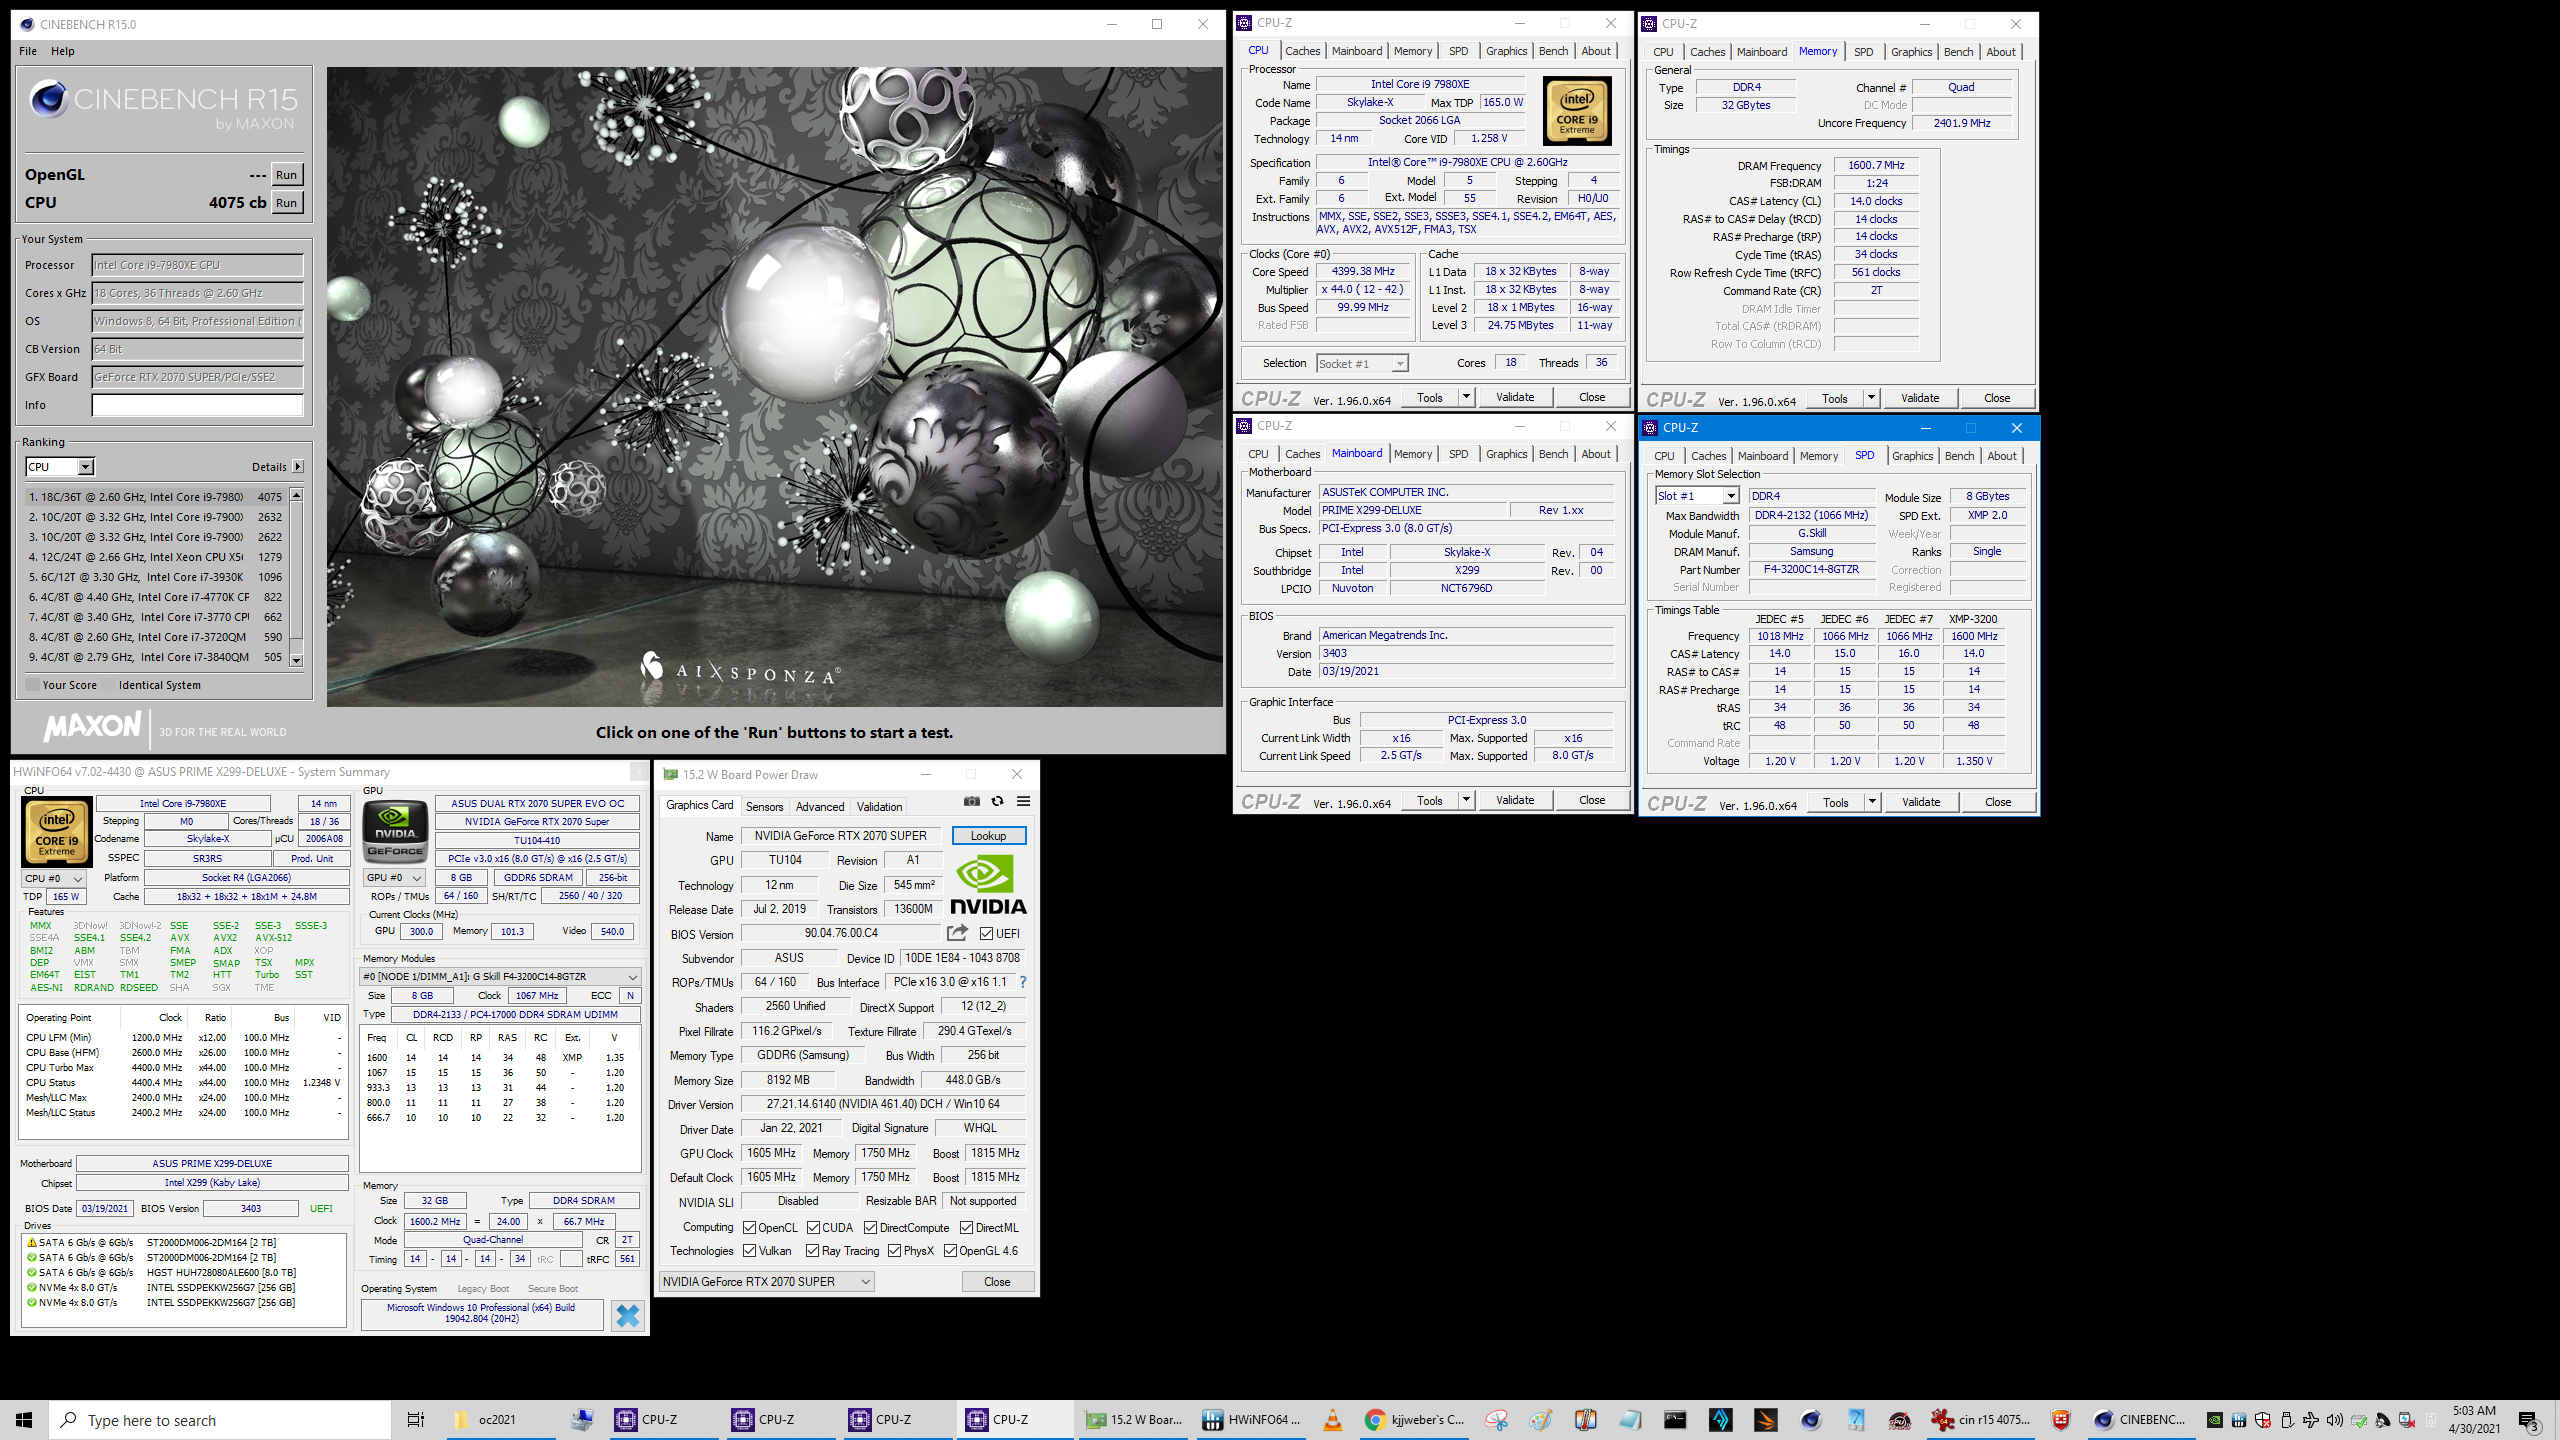Toggle the UEFI checkbox in GPU-Z
Screen dimensions: 2560x1440
click(987, 933)
